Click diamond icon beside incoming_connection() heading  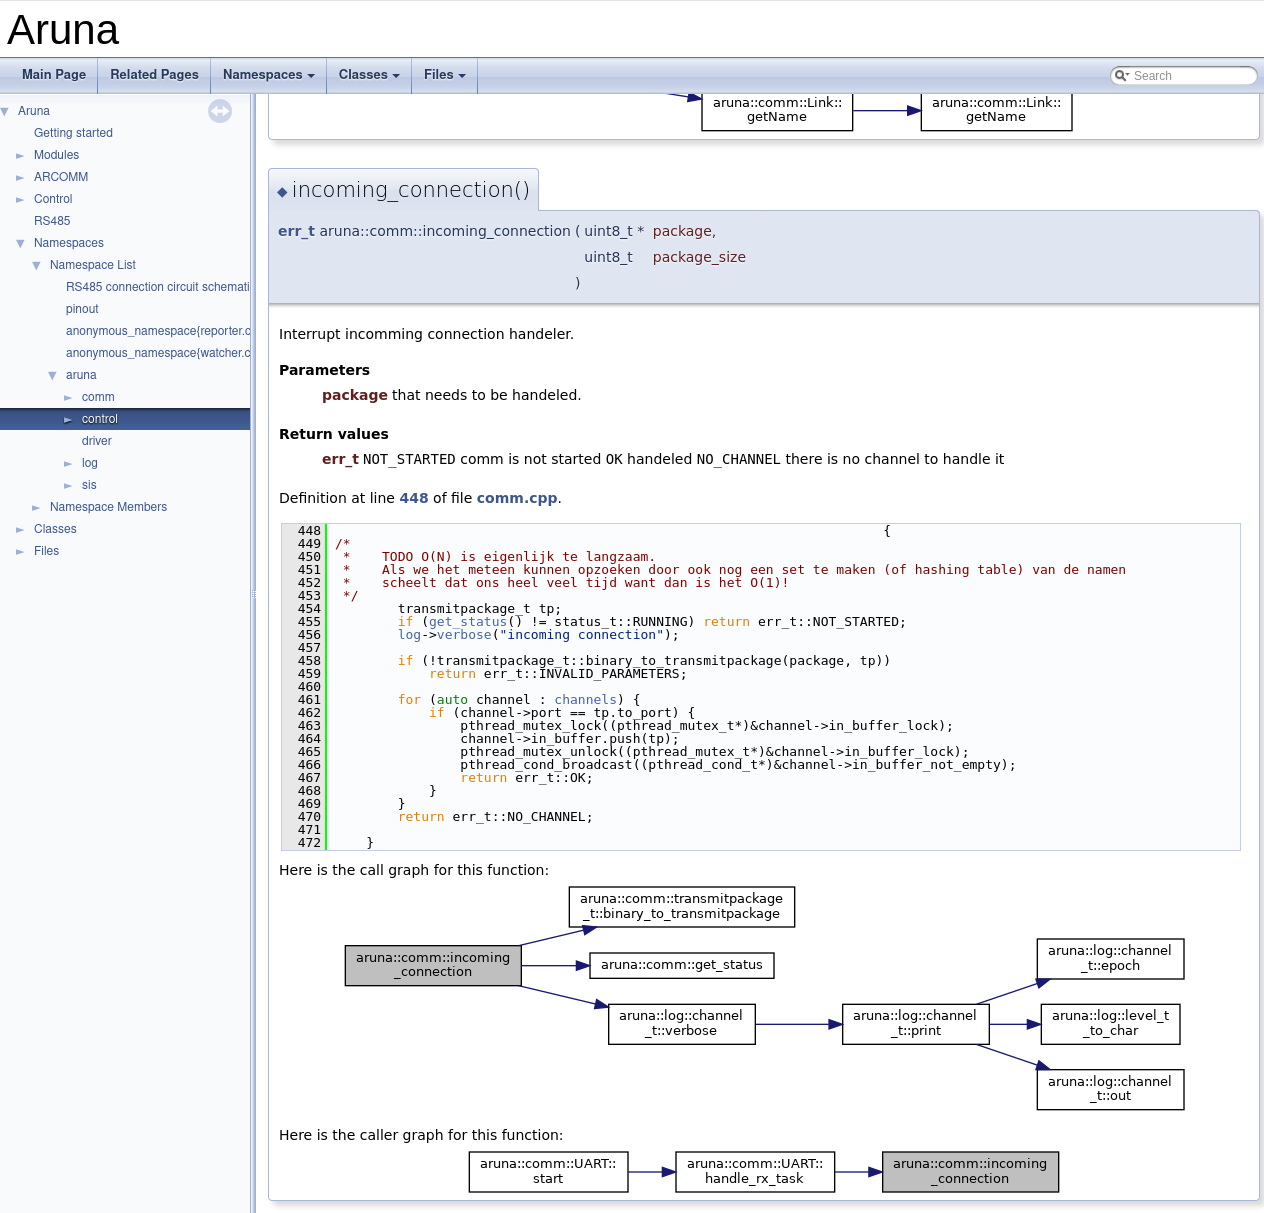282,192
